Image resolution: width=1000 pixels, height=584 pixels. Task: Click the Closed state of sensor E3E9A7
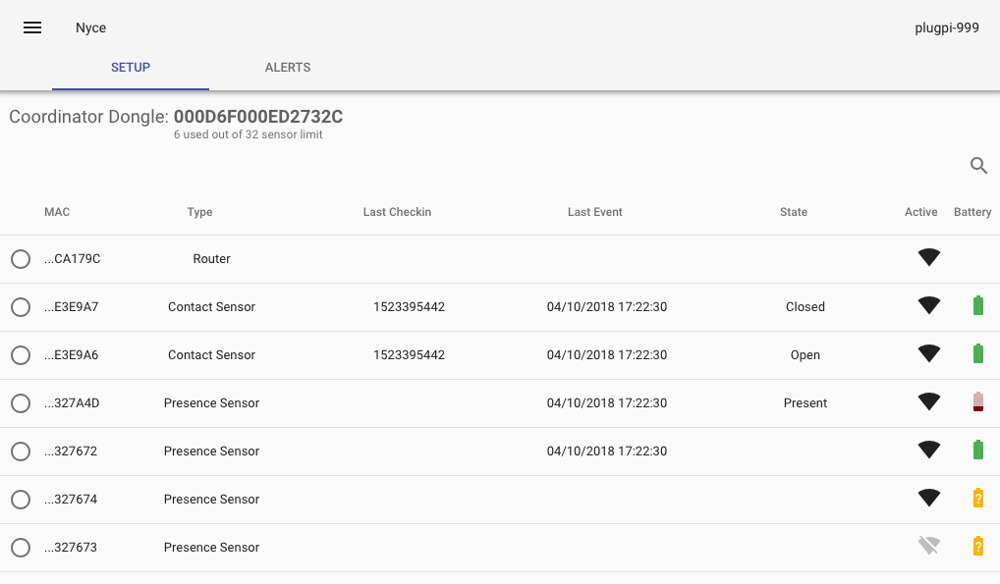(x=805, y=307)
